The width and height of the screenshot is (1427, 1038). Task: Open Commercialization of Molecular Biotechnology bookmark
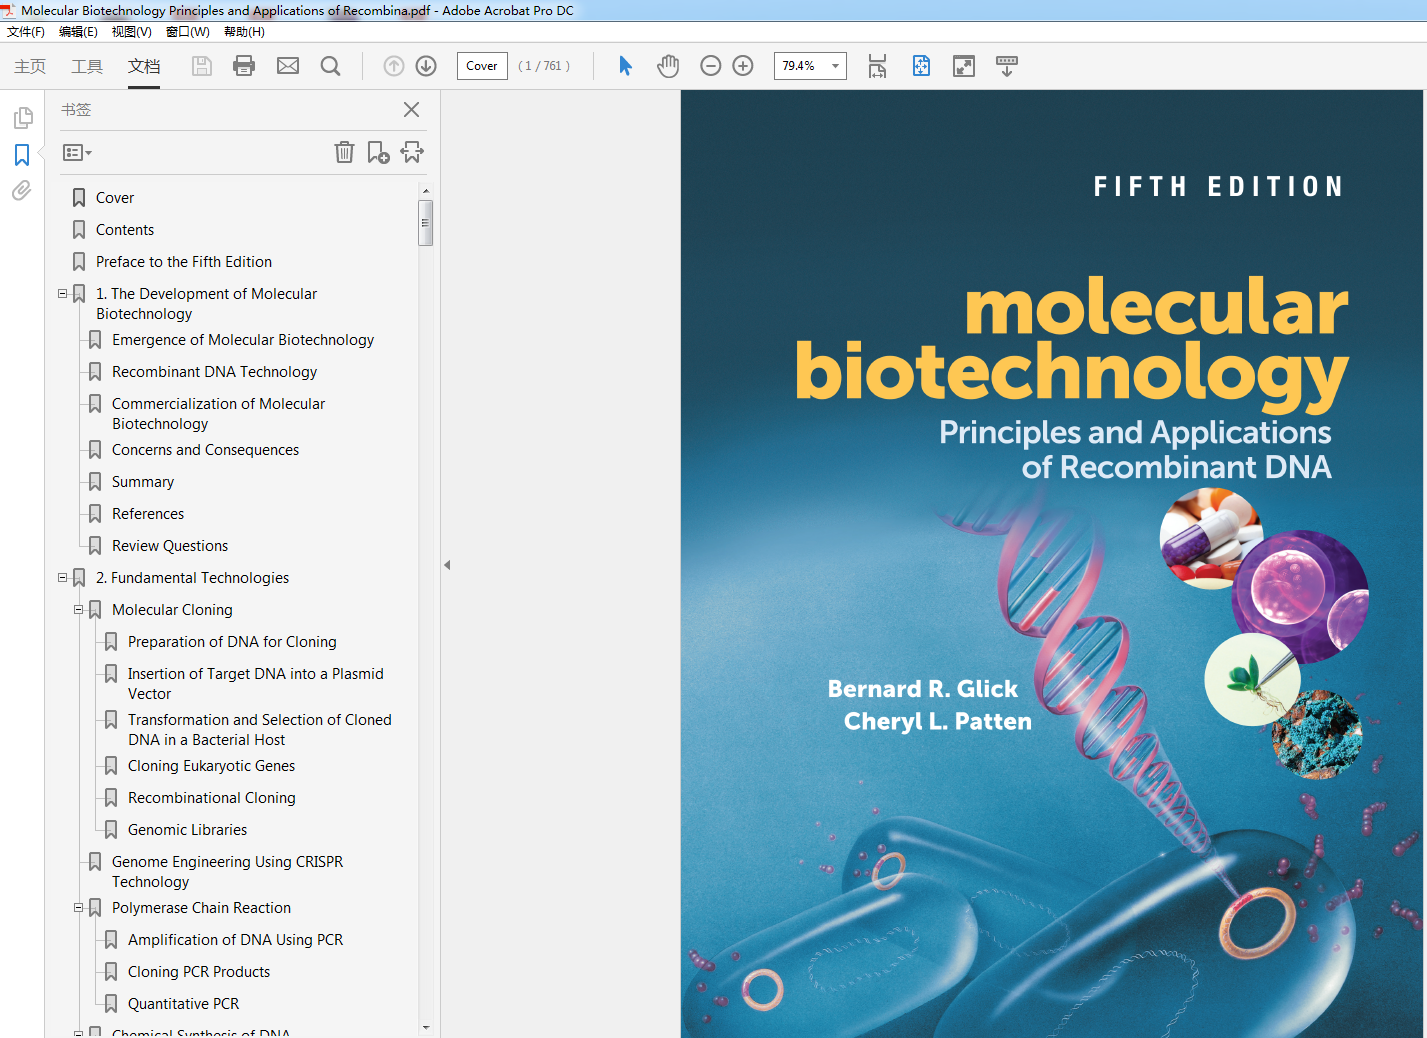click(x=218, y=414)
